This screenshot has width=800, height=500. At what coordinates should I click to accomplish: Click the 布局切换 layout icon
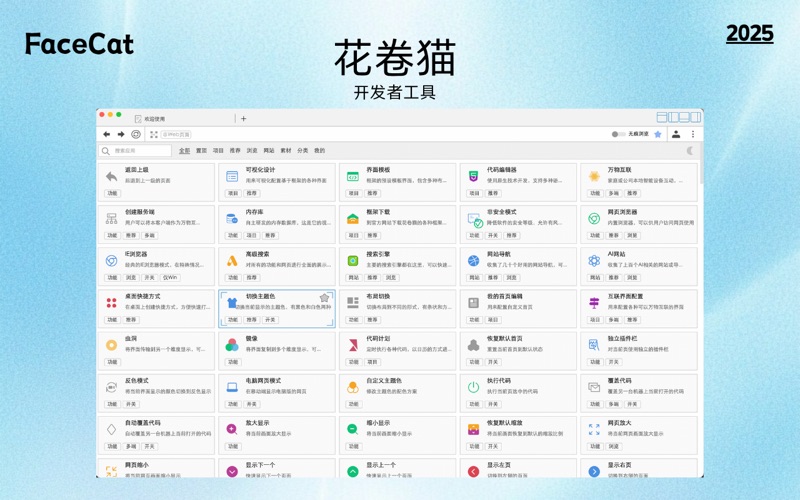pyautogui.click(x=353, y=303)
